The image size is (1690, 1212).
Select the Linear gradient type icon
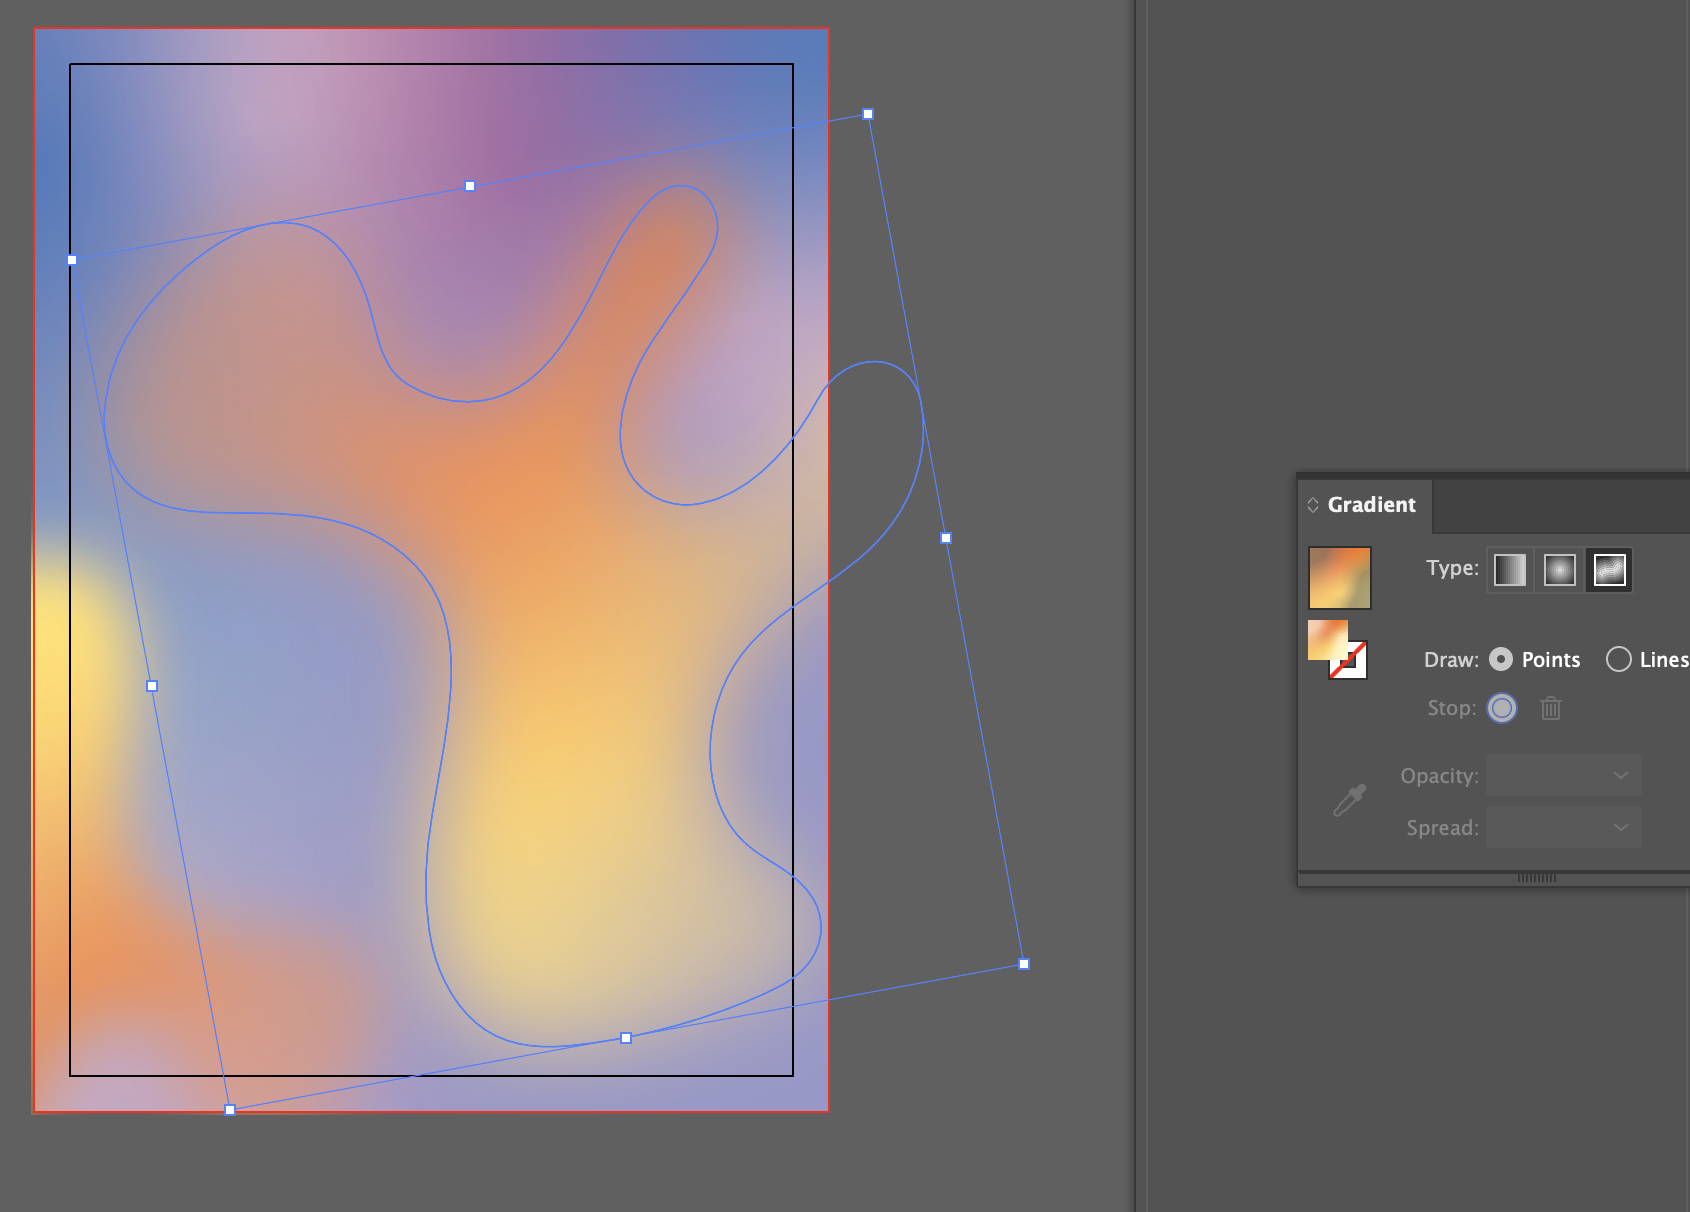pos(1510,570)
